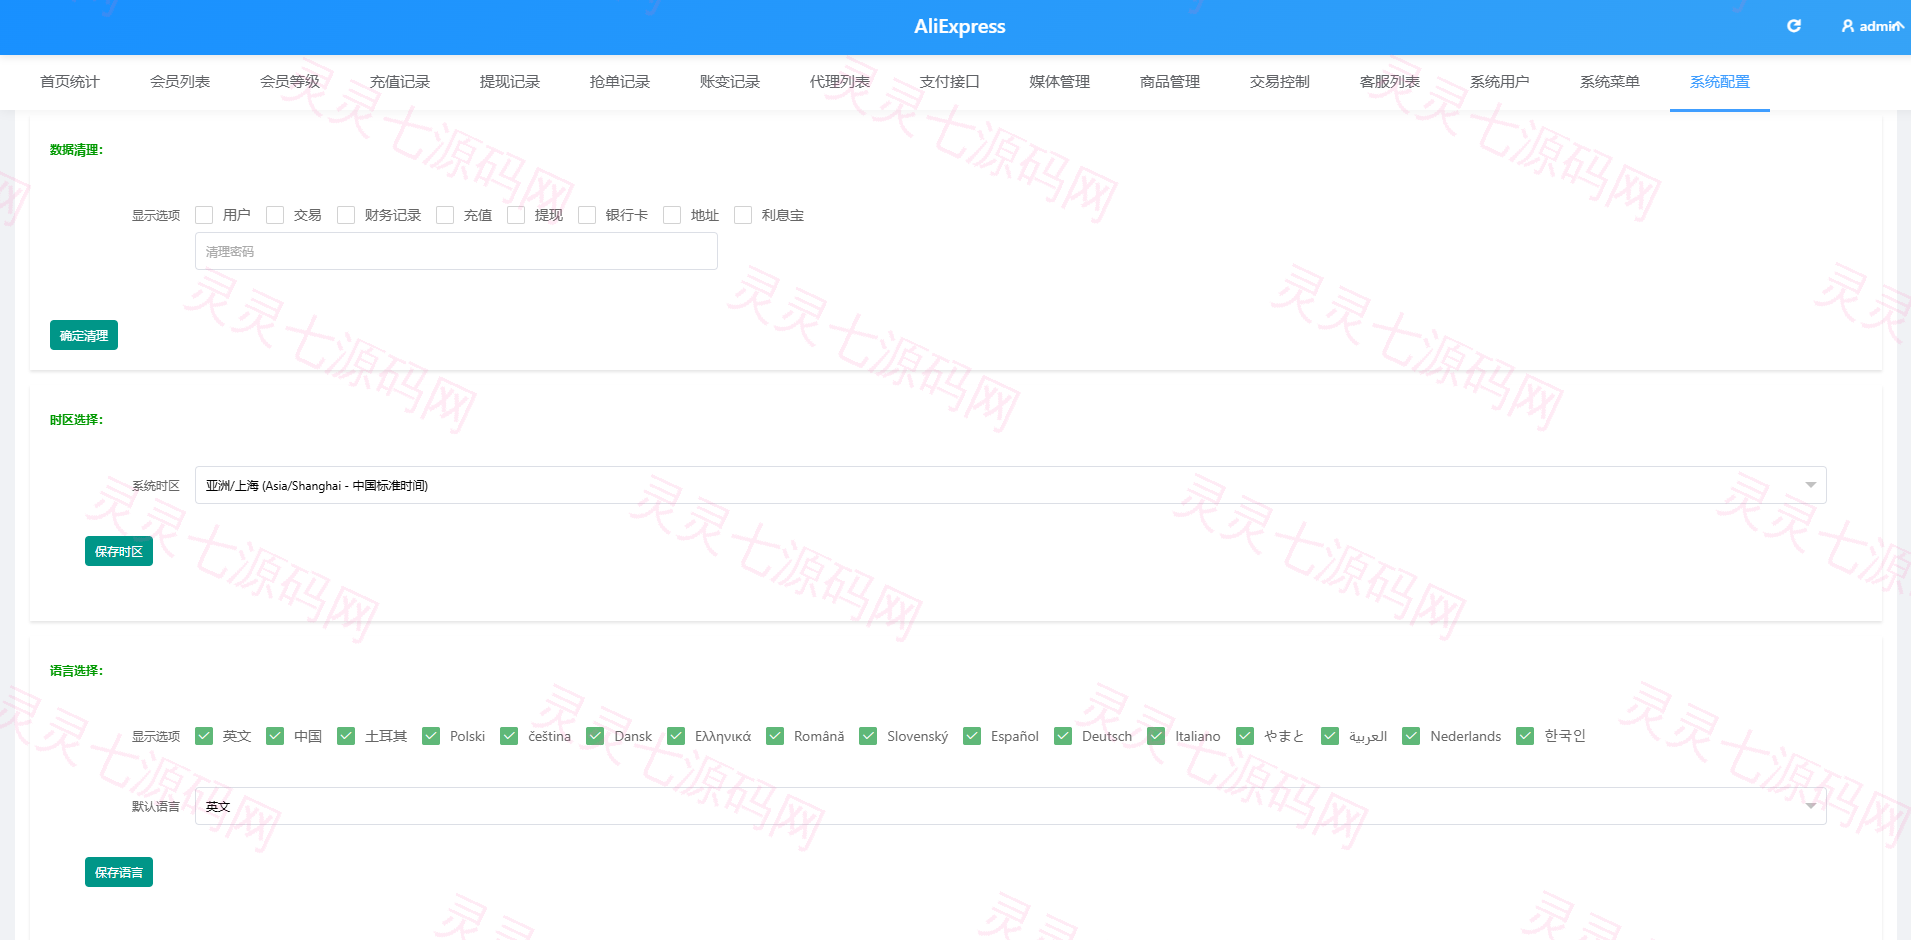
Task: Toggle the Română language checkbox
Action: 775,736
